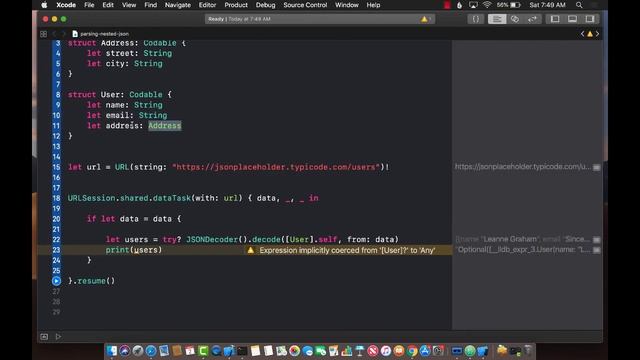
Task: Open the Apple menu
Action: [44, 5]
